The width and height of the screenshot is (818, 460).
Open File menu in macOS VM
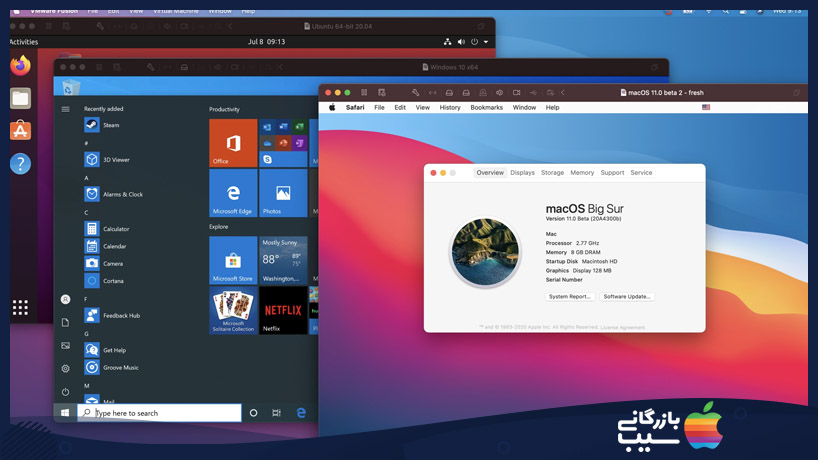coord(379,107)
